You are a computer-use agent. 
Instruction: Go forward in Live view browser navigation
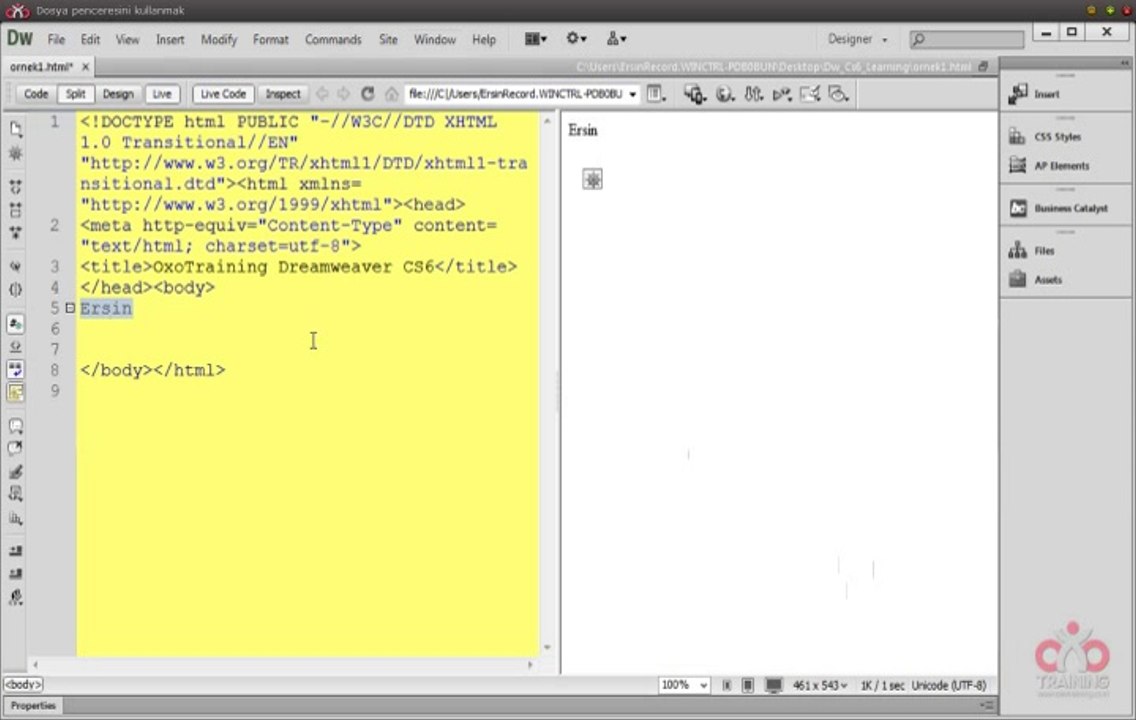(x=343, y=94)
